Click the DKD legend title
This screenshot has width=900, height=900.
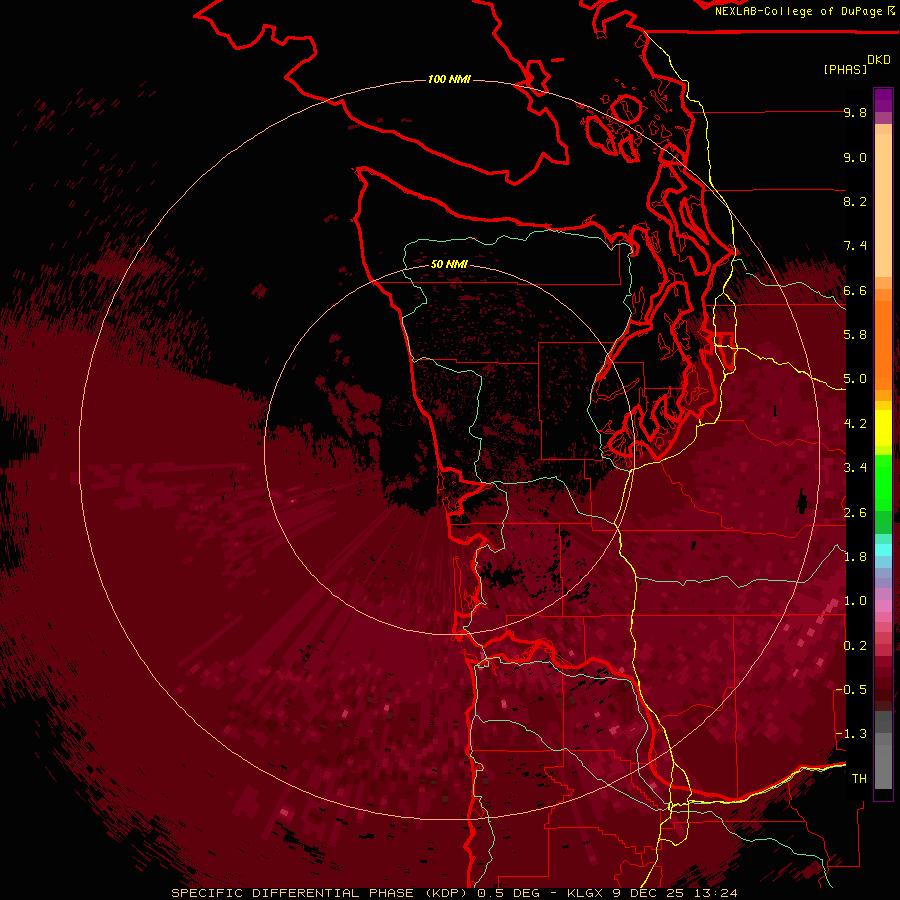[878, 60]
